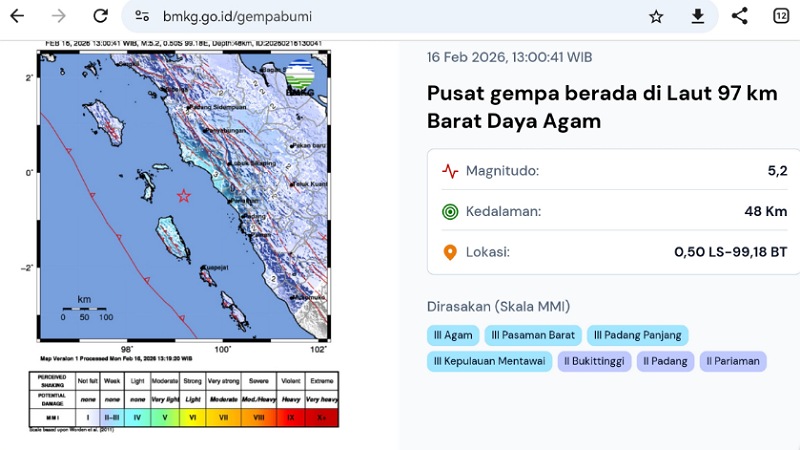Click the MMI II-III light blue legend cell

[x=112, y=417]
